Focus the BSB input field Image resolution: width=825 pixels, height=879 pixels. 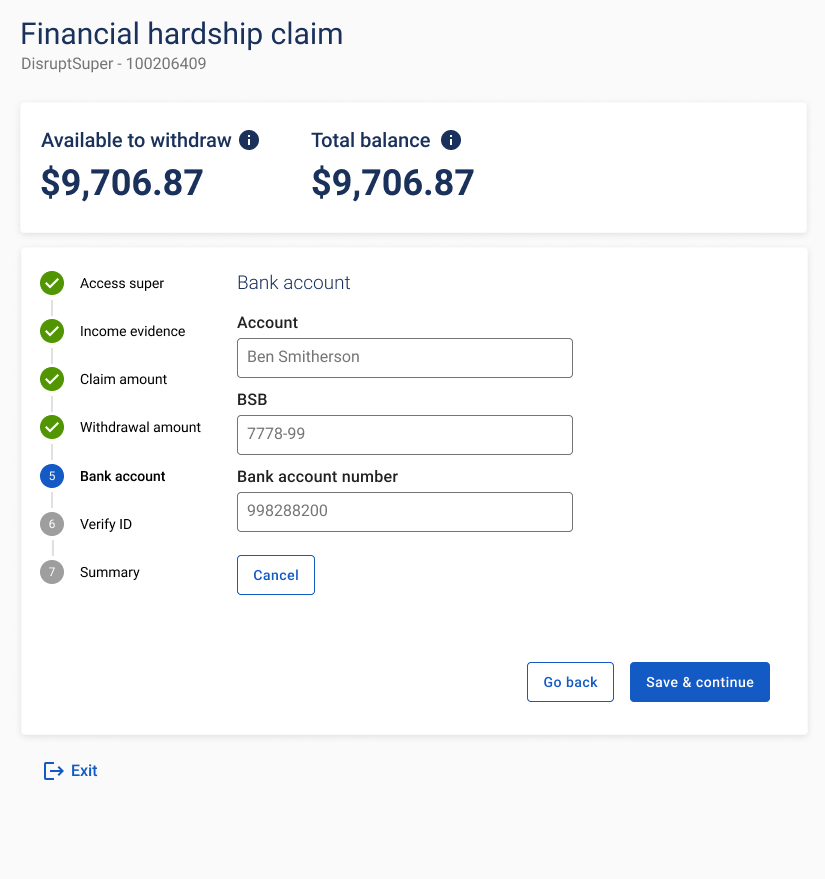(405, 435)
